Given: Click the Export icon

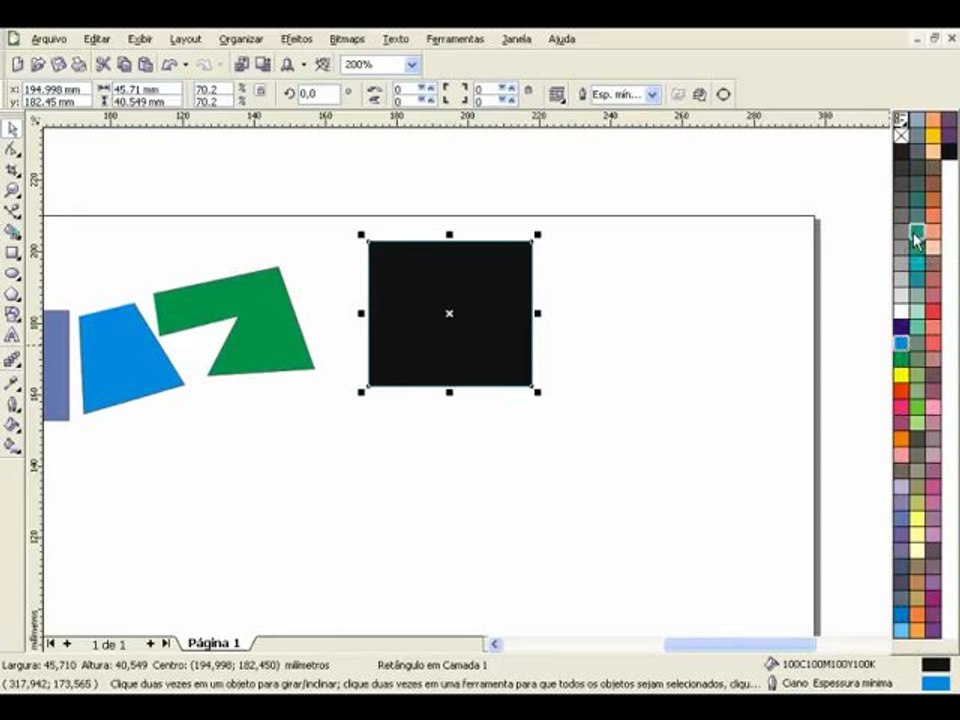Looking at the screenshot, I should tap(263, 64).
